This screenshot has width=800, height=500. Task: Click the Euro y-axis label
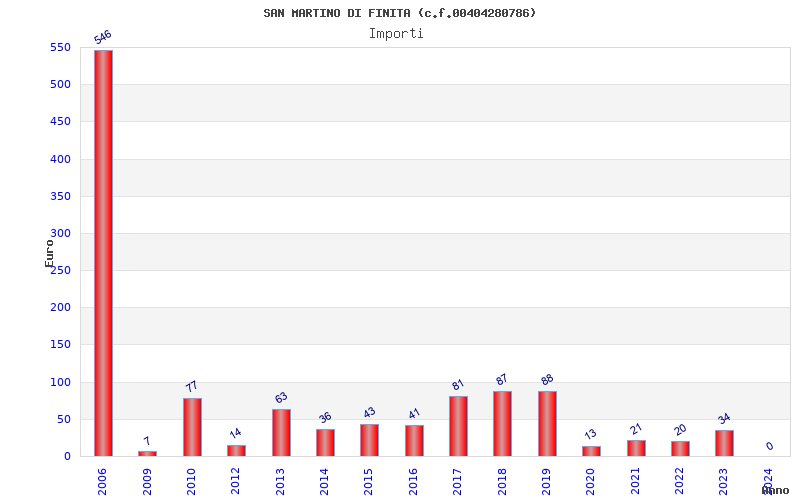[x=49, y=253]
